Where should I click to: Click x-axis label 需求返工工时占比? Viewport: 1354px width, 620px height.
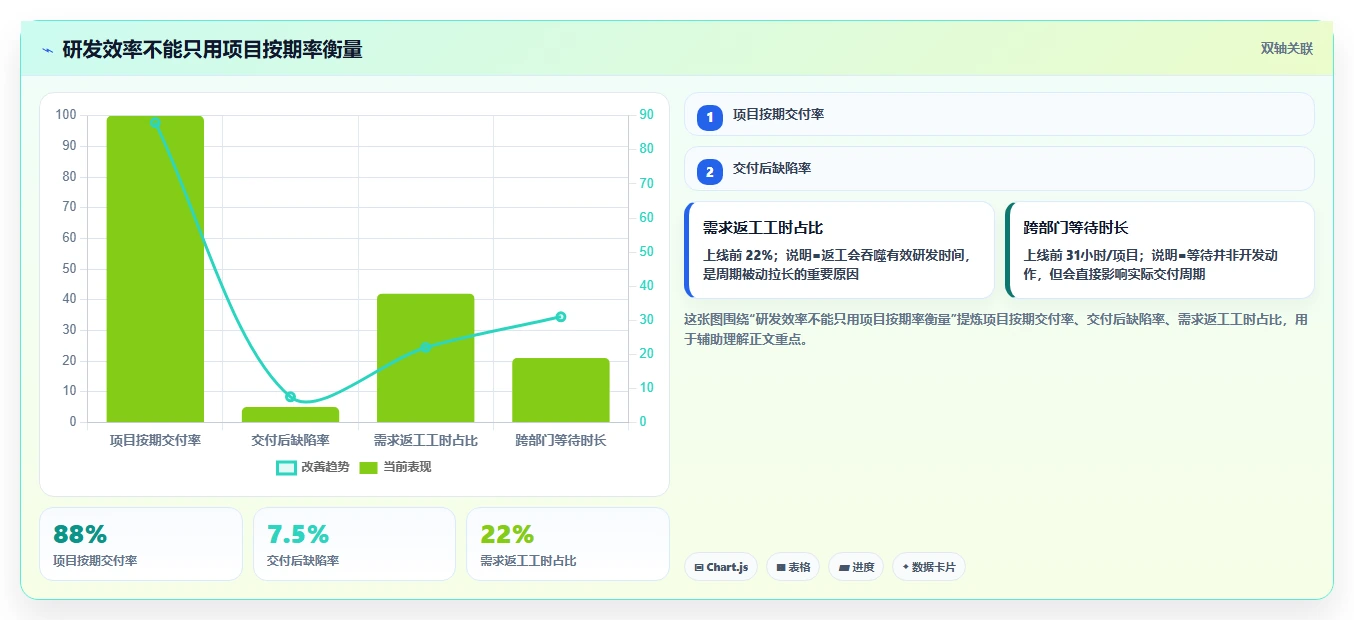pos(425,440)
